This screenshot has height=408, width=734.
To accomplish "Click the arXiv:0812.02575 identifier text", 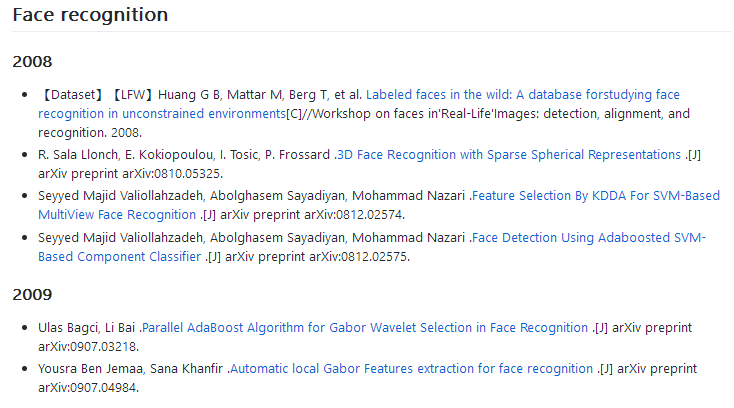I will tap(358, 257).
